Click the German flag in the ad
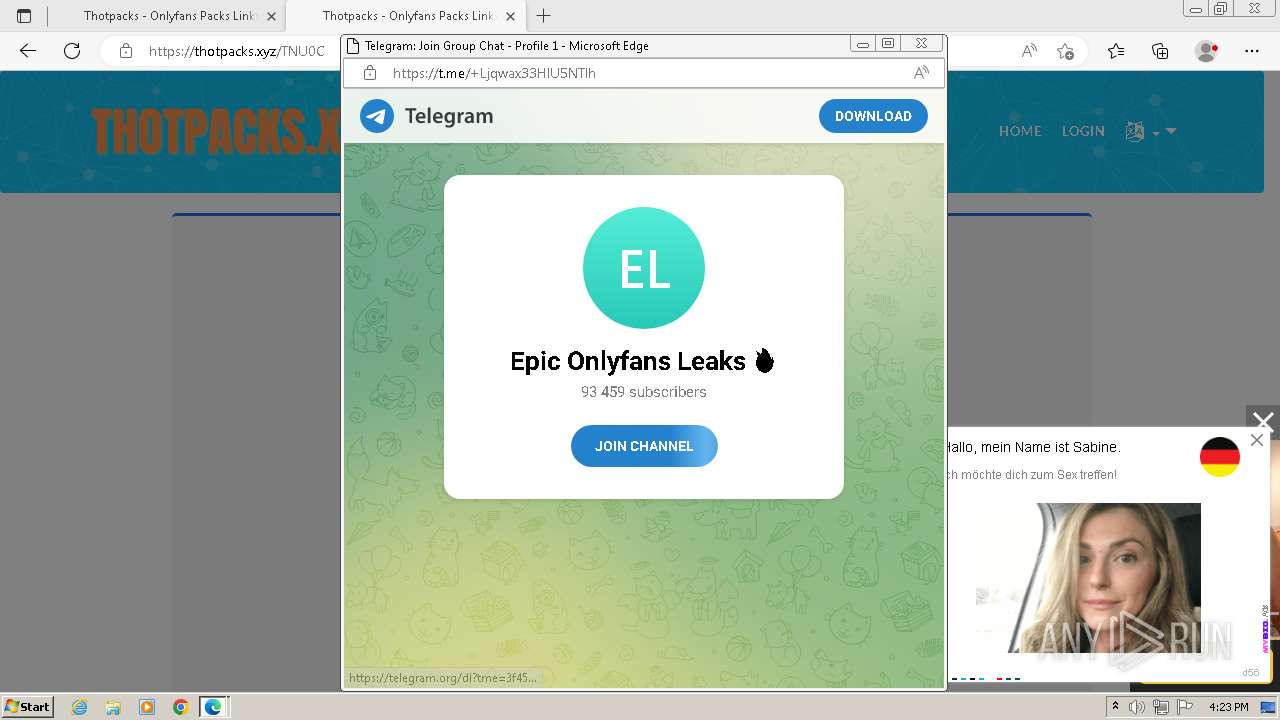 (1220, 457)
